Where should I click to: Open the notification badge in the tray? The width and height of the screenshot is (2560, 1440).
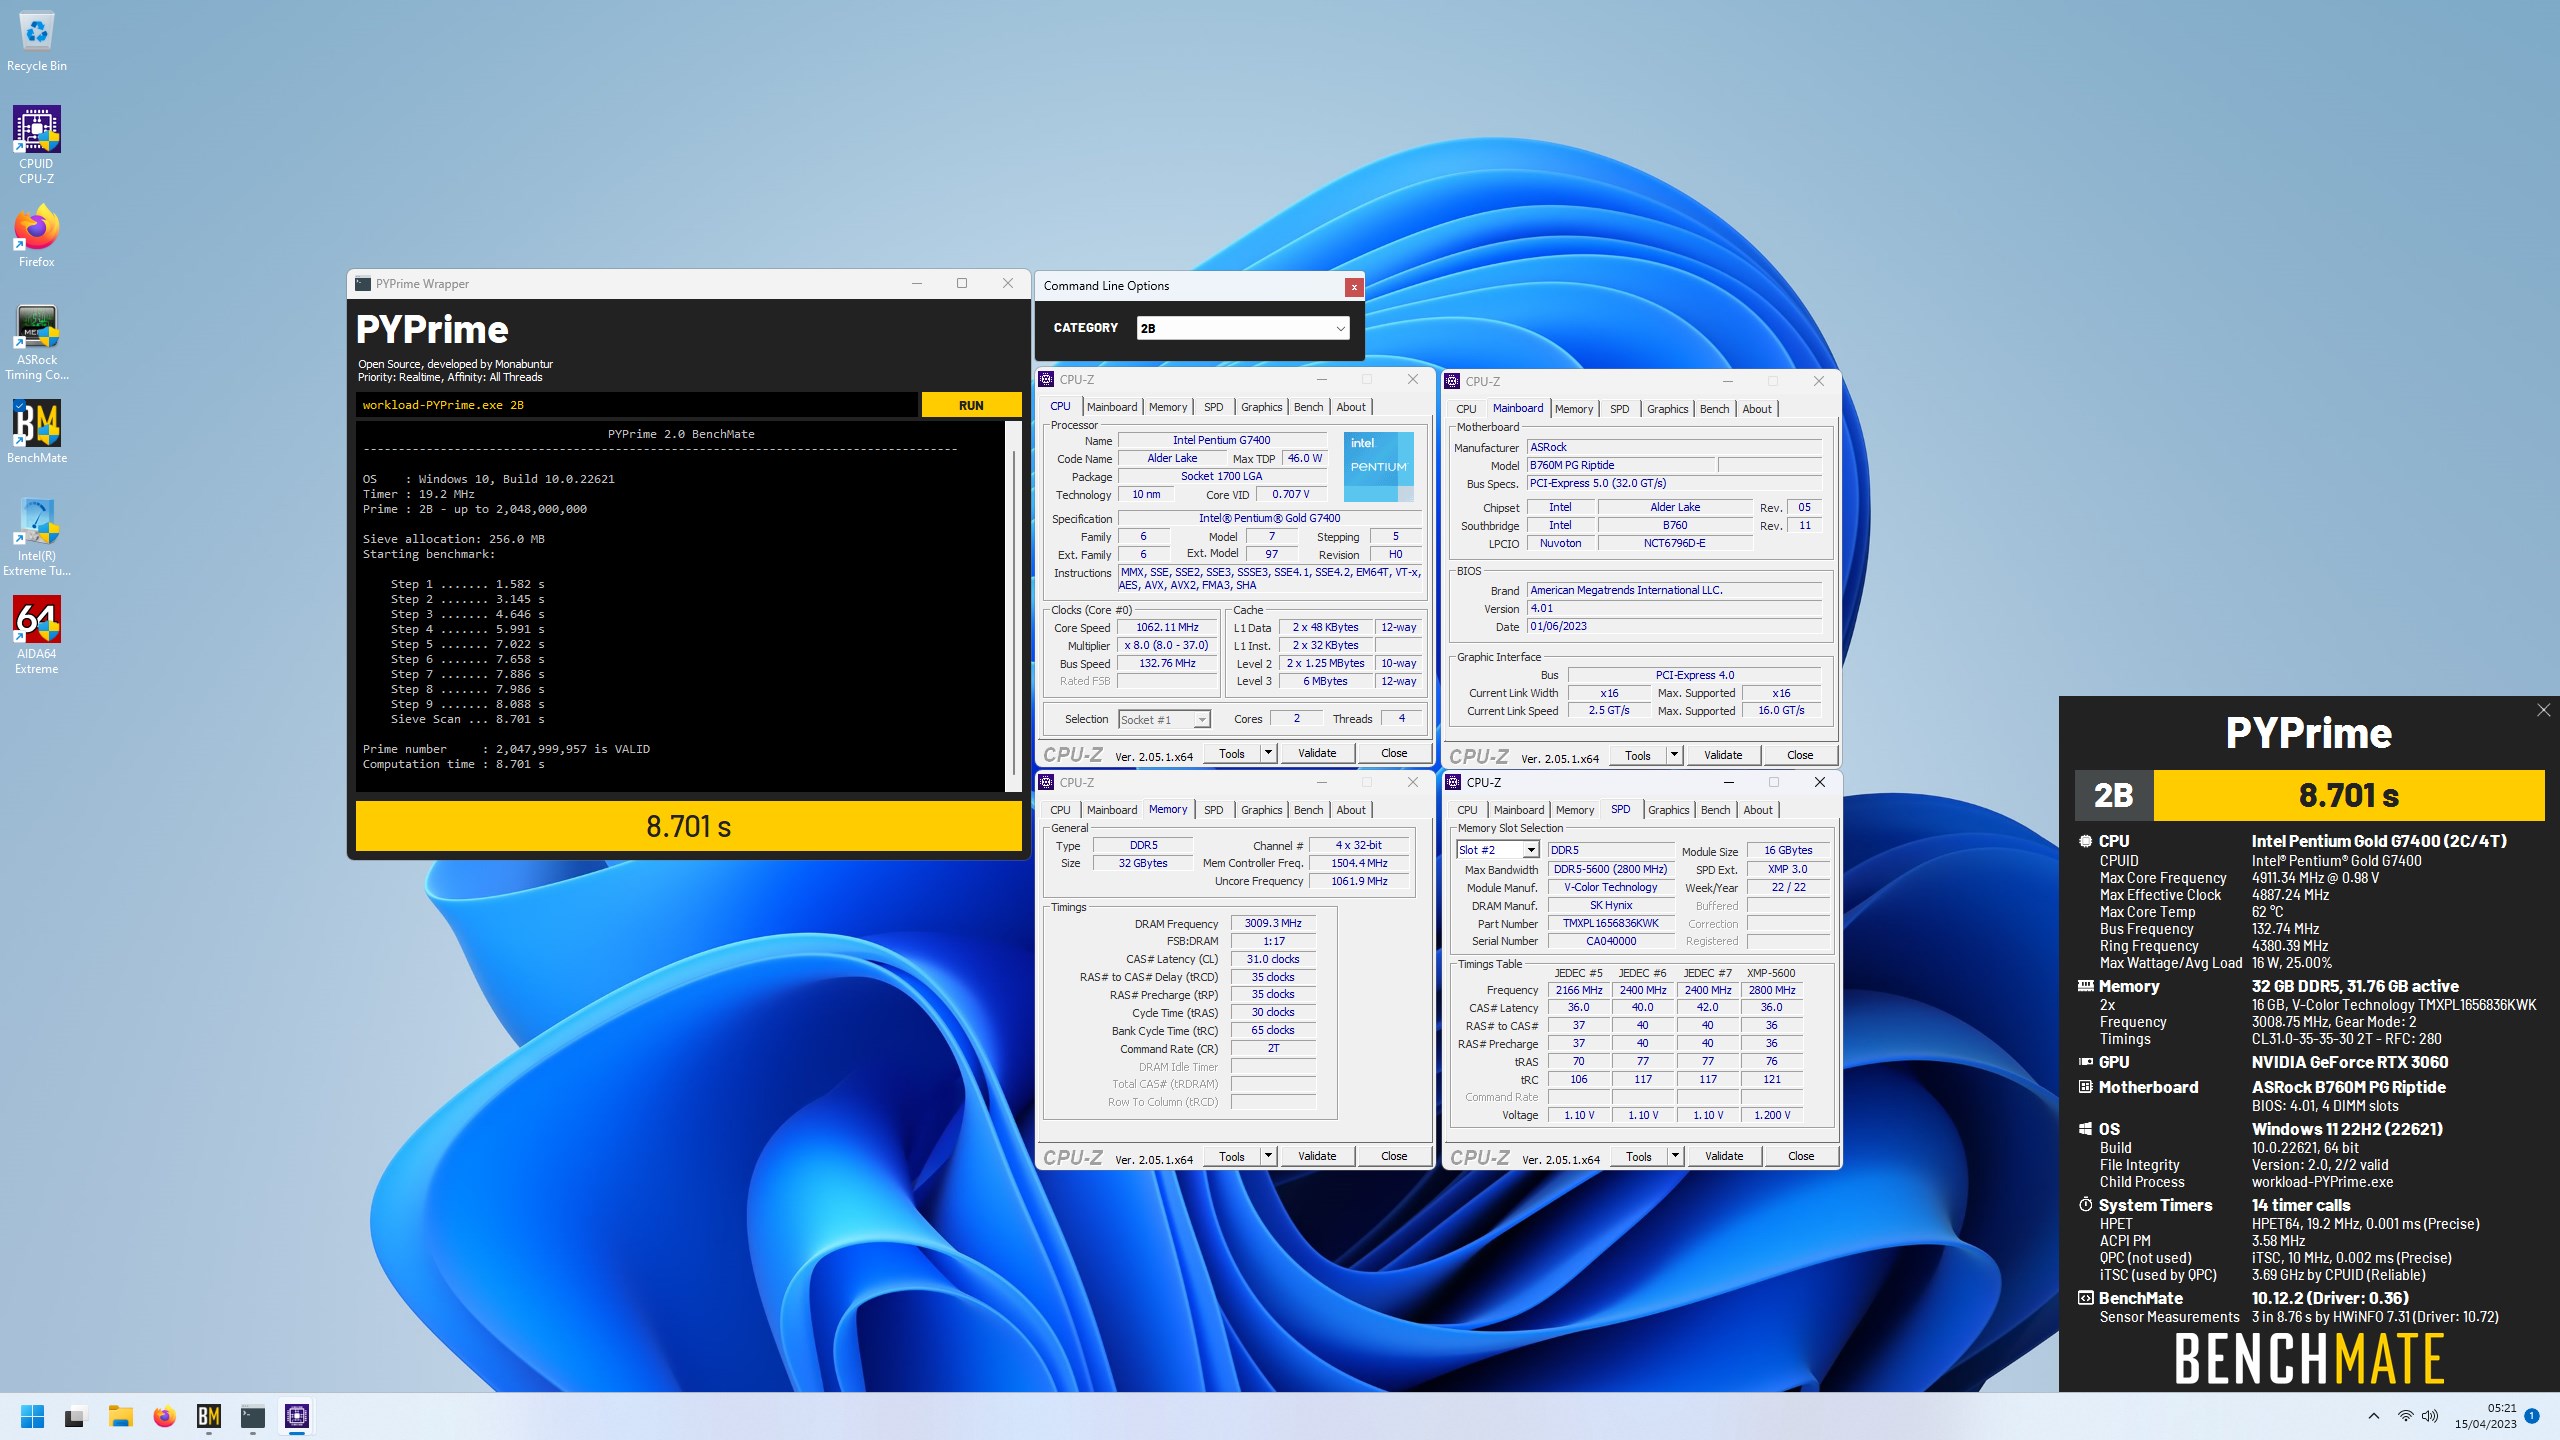click(x=2532, y=1416)
